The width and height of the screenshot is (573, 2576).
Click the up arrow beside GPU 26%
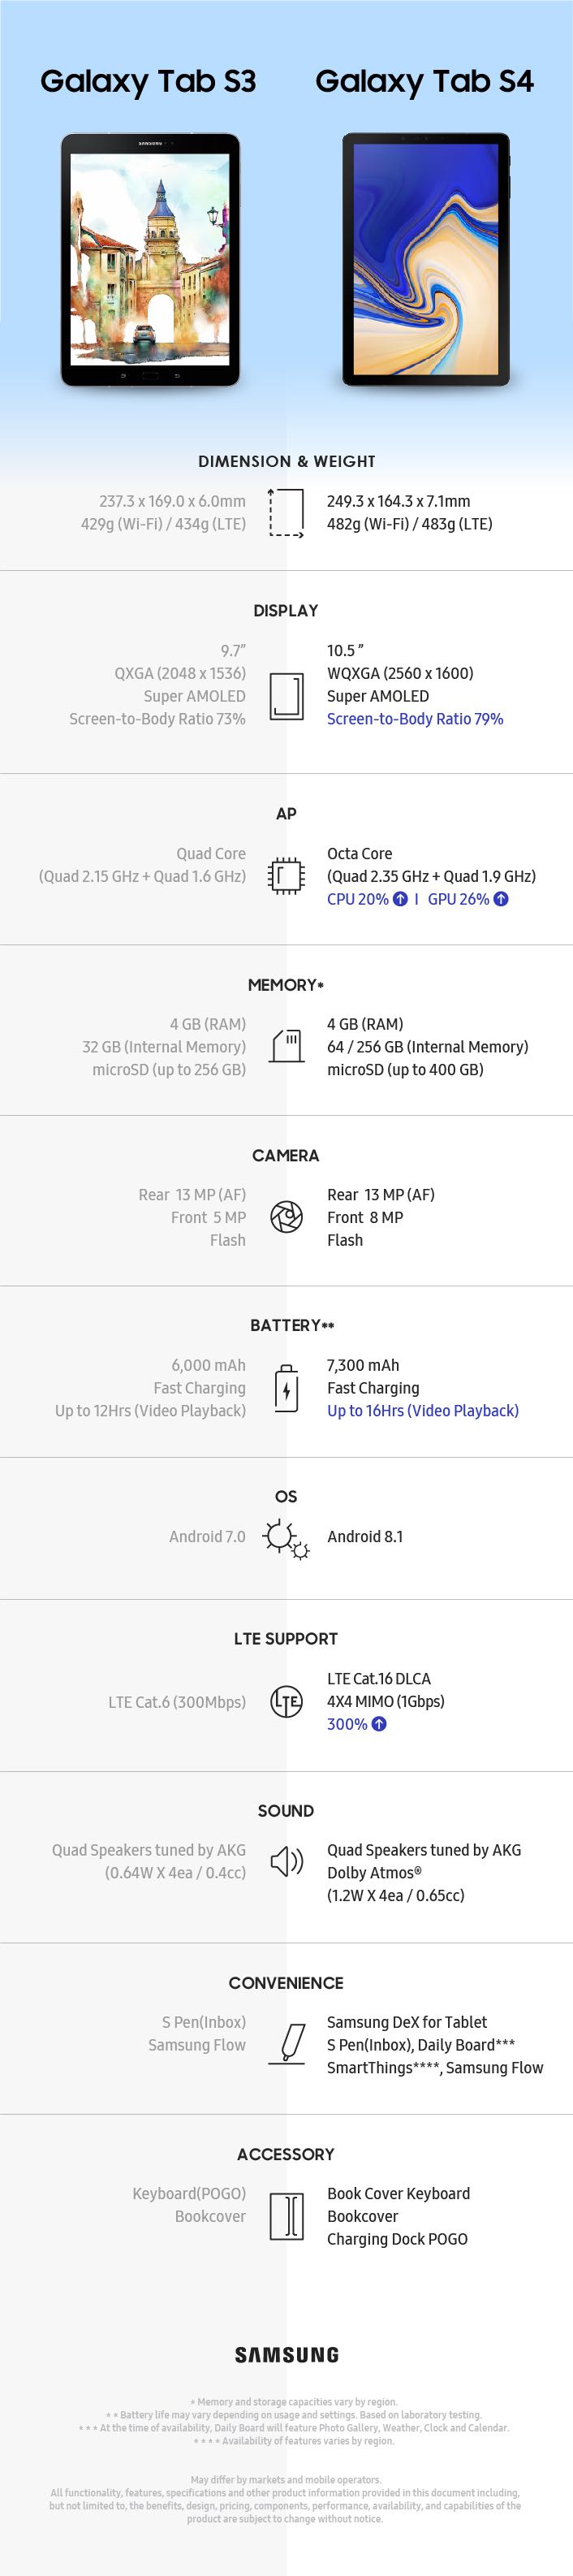coord(501,899)
